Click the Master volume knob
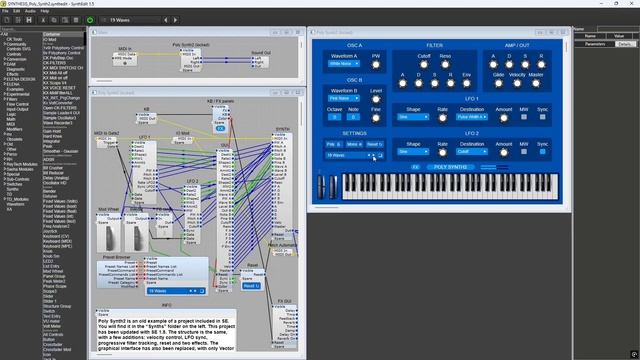Screen dimensions: 640x360 pyautogui.click(x=536, y=83)
